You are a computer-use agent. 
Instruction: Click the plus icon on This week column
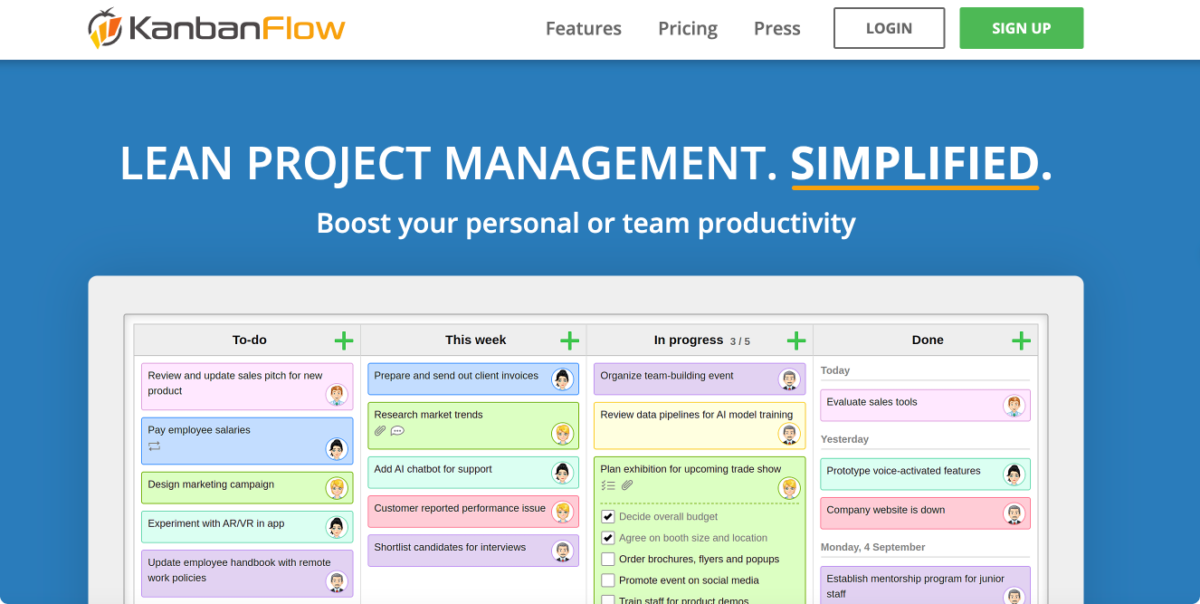pos(569,340)
